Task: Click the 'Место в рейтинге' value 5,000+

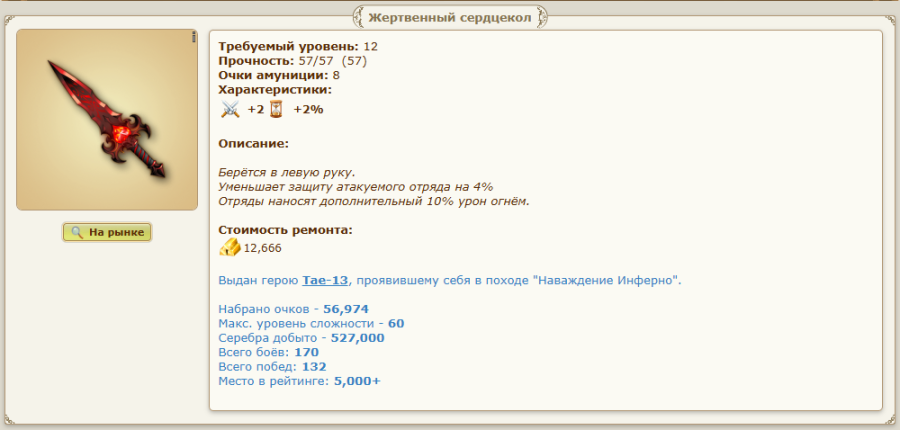Action: [x=357, y=380]
